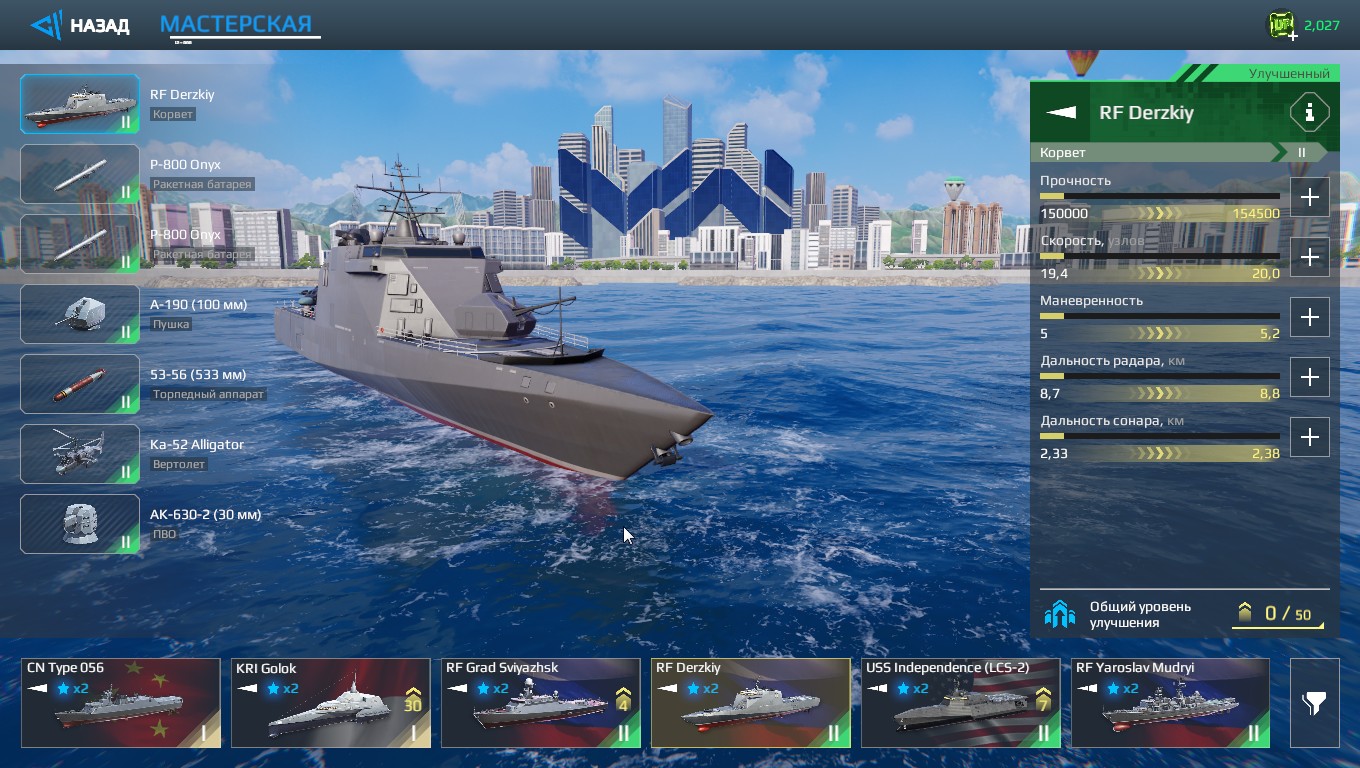
Task: Click the upgrade level 30 badge on KRI Golok
Action: point(413,700)
